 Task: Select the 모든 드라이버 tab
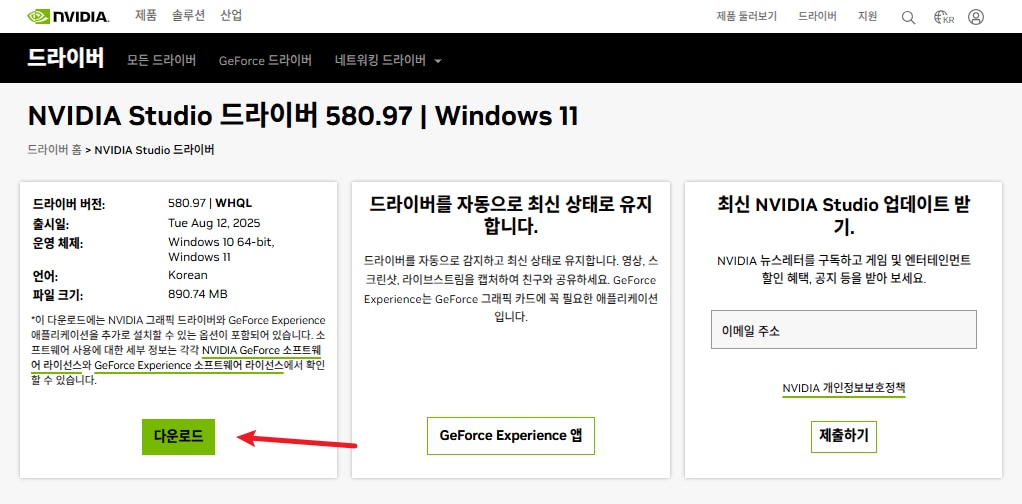161,60
